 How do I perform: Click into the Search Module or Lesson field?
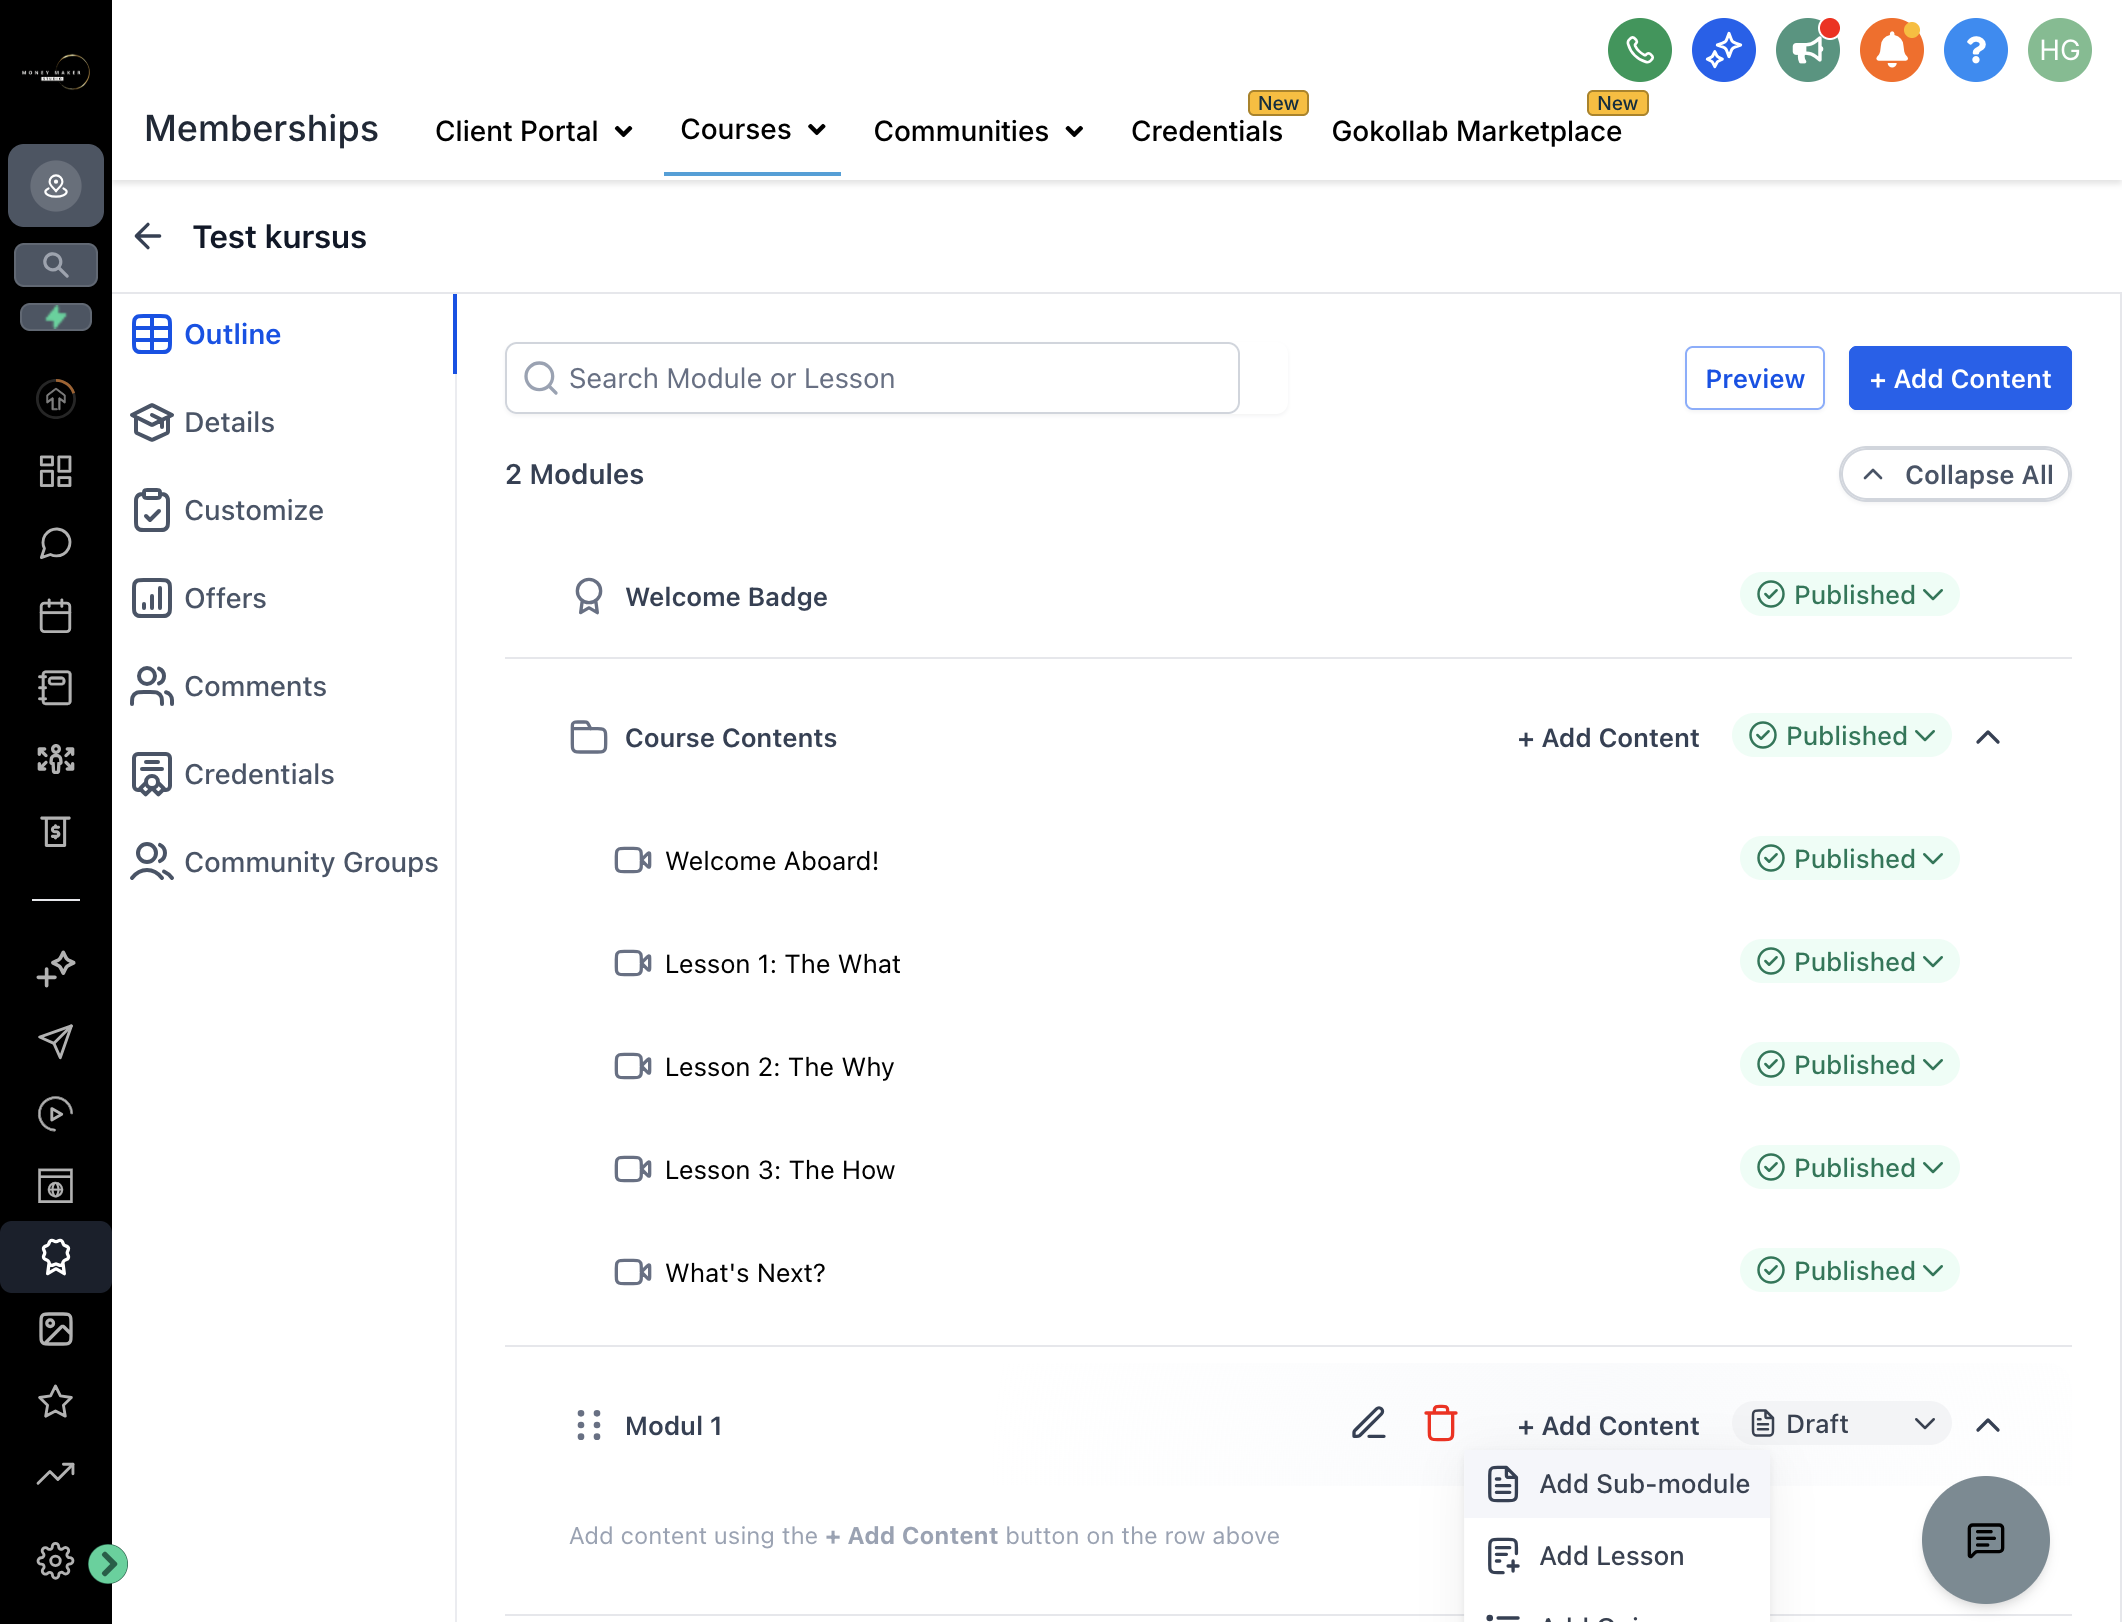[x=872, y=378]
